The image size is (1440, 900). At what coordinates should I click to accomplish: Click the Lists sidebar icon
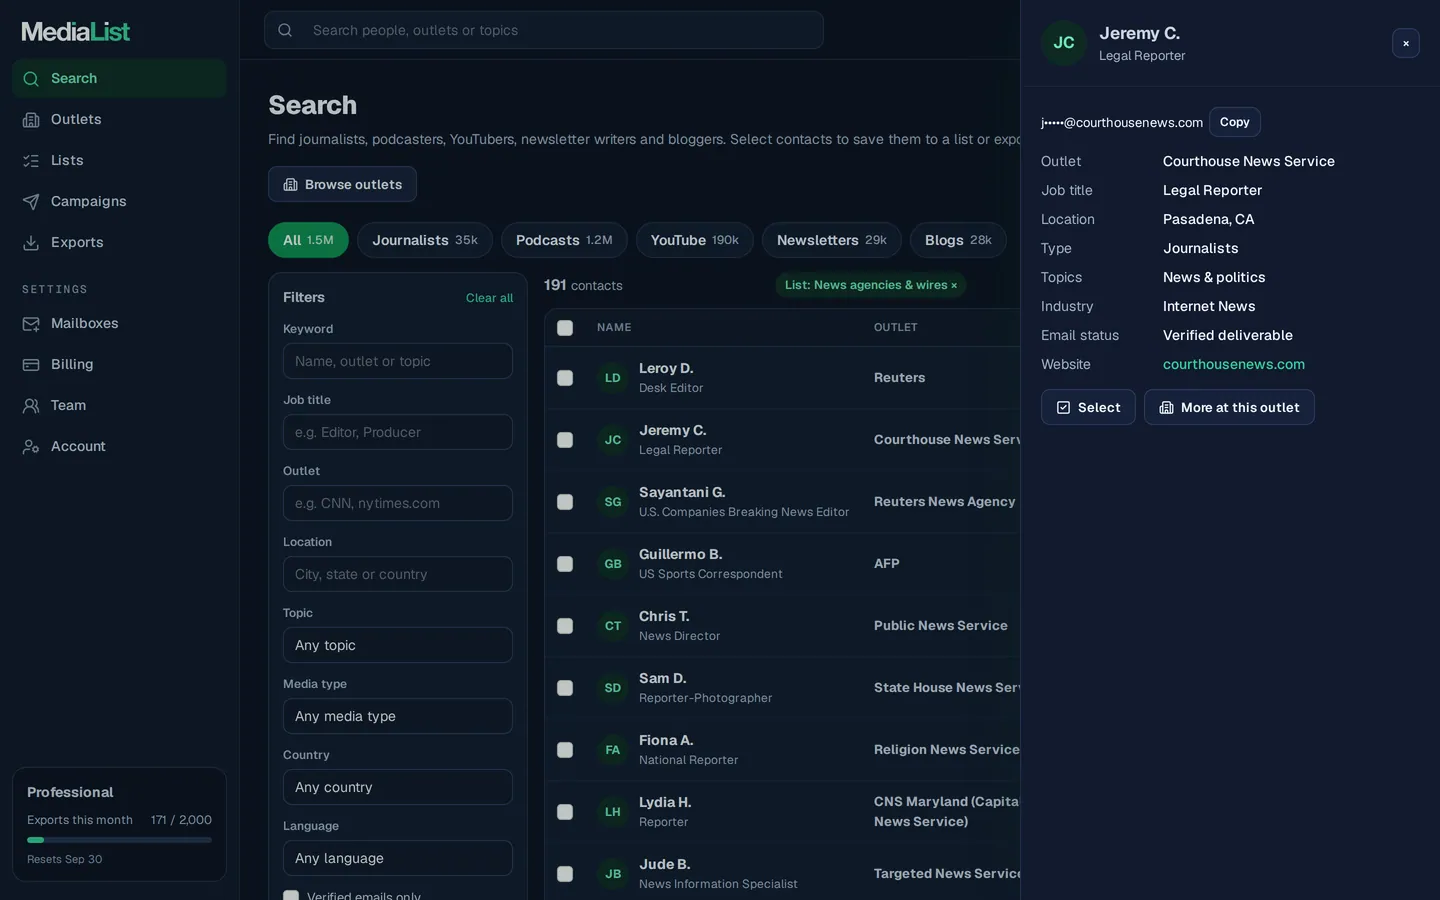click(x=31, y=161)
